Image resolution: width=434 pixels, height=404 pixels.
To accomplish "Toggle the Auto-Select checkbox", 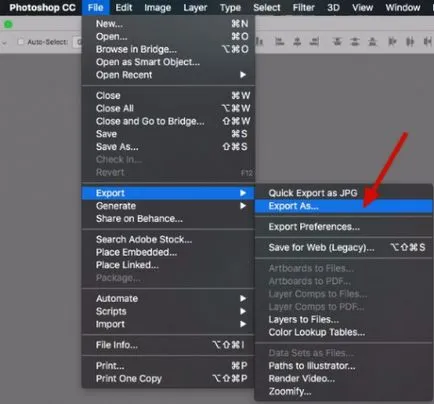I will click(x=21, y=42).
